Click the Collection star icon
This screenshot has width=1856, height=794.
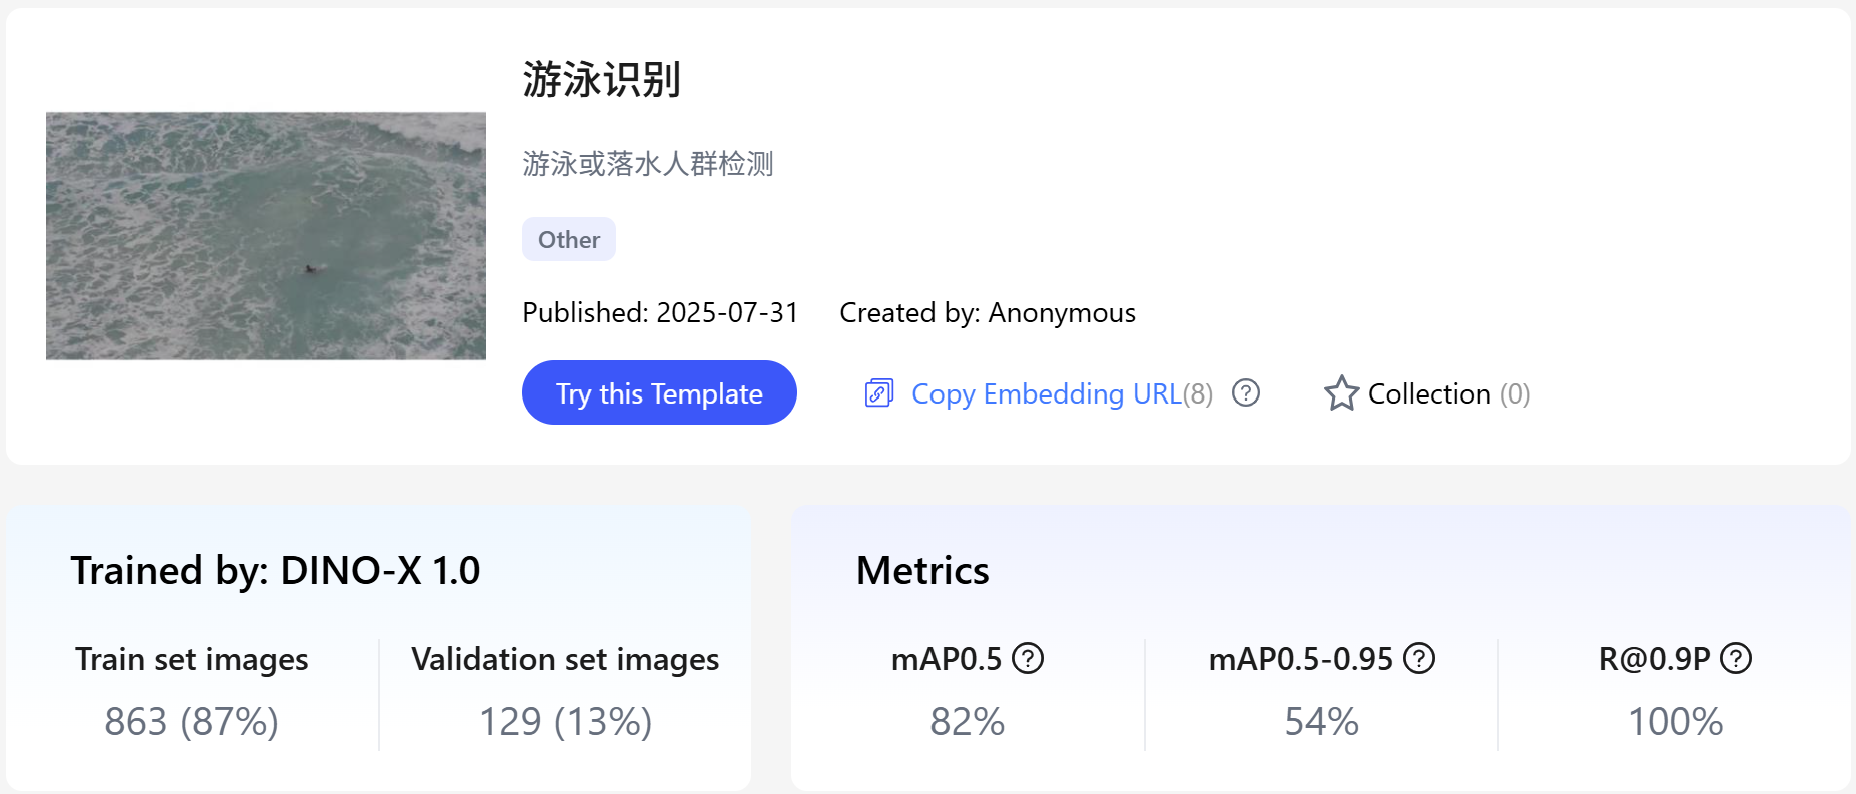tap(1341, 393)
